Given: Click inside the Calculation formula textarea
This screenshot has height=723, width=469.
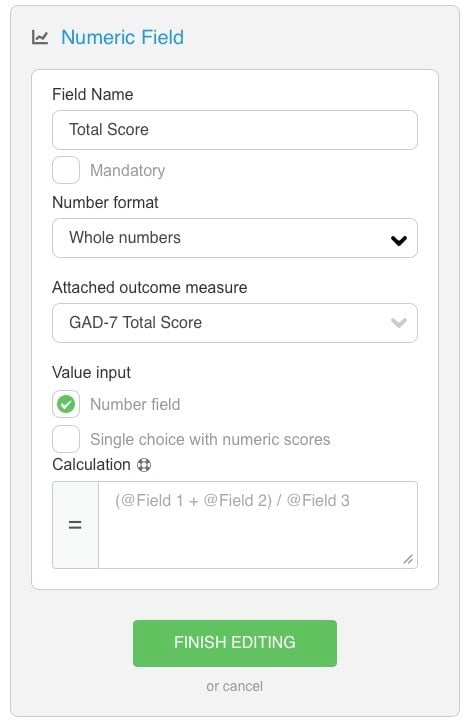Looking at the screenshot, I should click(258, 525).
